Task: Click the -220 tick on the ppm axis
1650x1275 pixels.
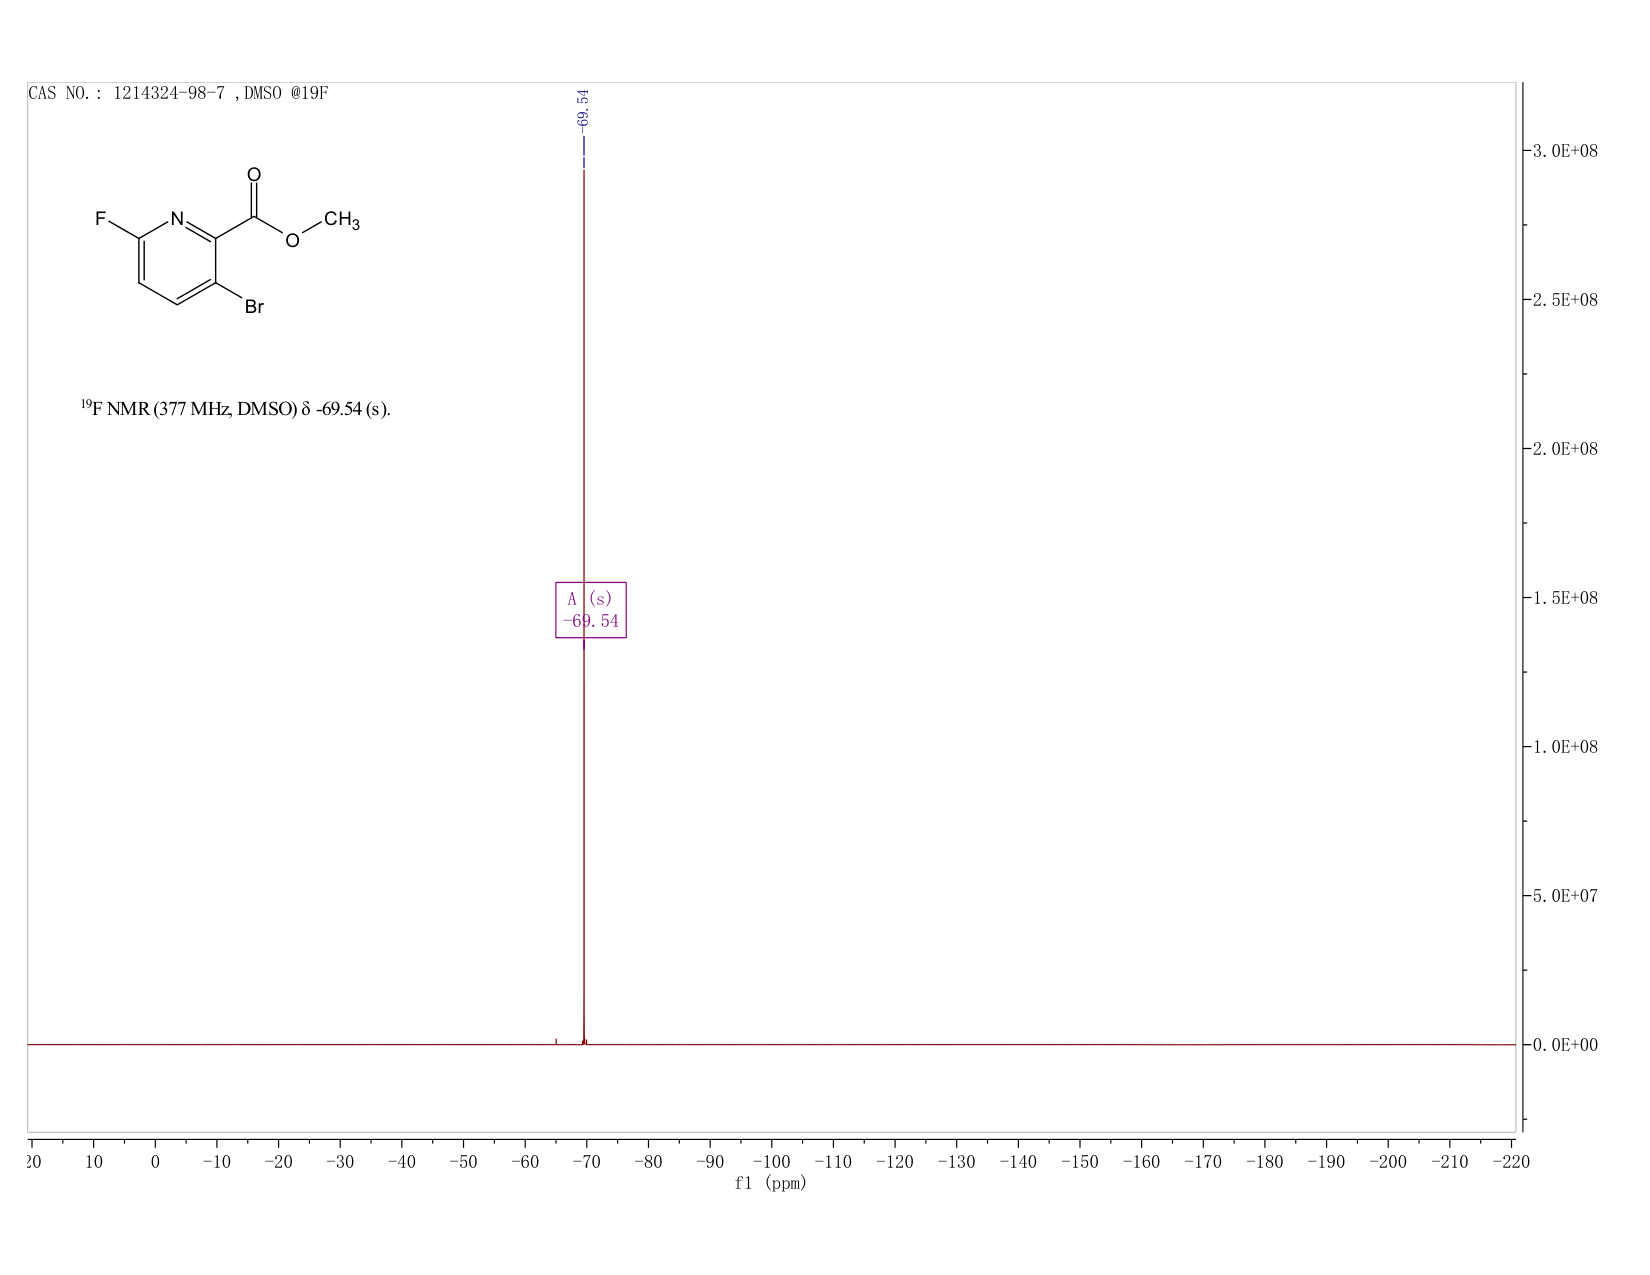Action: pyautogui.click(x=1510, y=1161)
